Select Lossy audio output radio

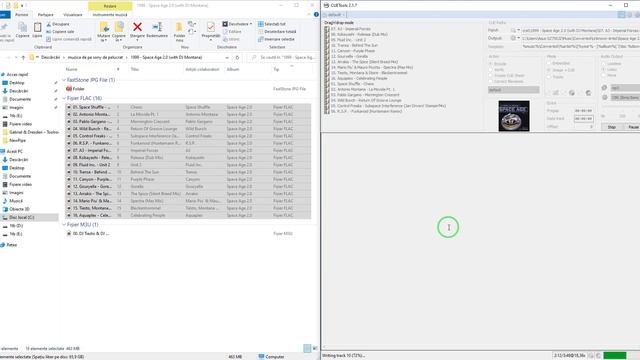click(603, 70)
